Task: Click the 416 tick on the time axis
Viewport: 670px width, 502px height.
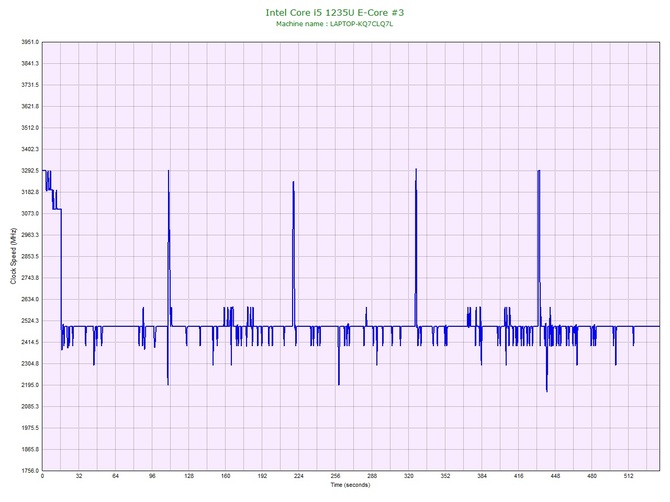Action: point(519,476)
